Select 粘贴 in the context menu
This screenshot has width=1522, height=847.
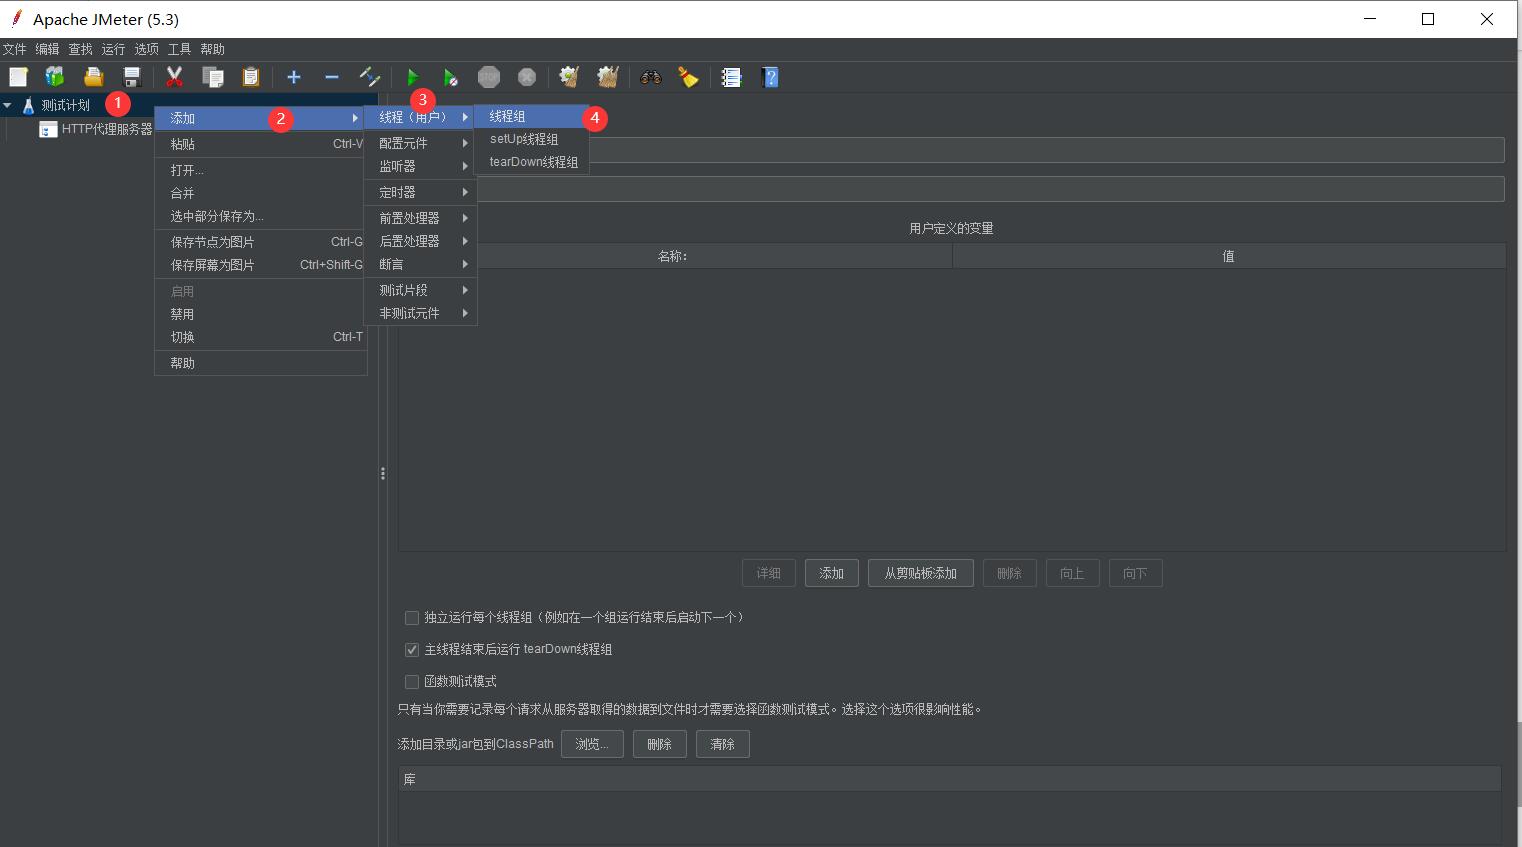(x=260, y=144)
